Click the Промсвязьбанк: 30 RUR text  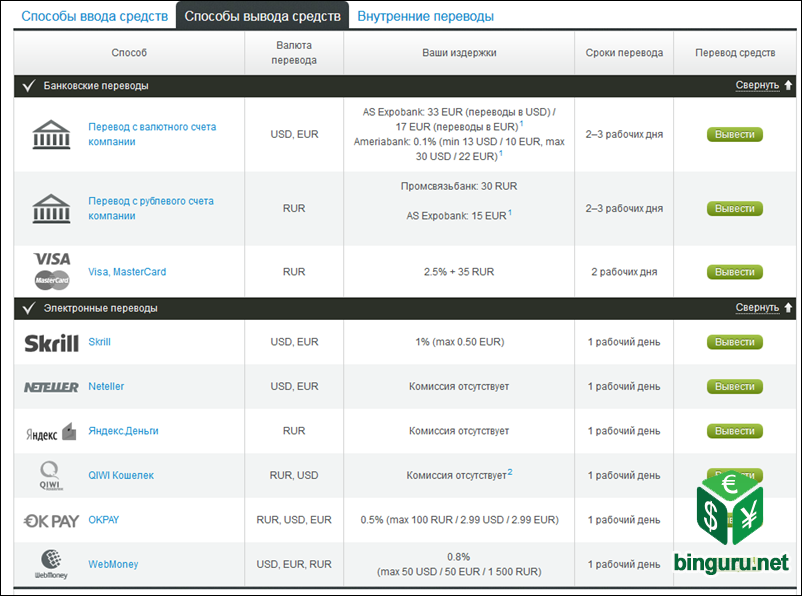[459, 186]
